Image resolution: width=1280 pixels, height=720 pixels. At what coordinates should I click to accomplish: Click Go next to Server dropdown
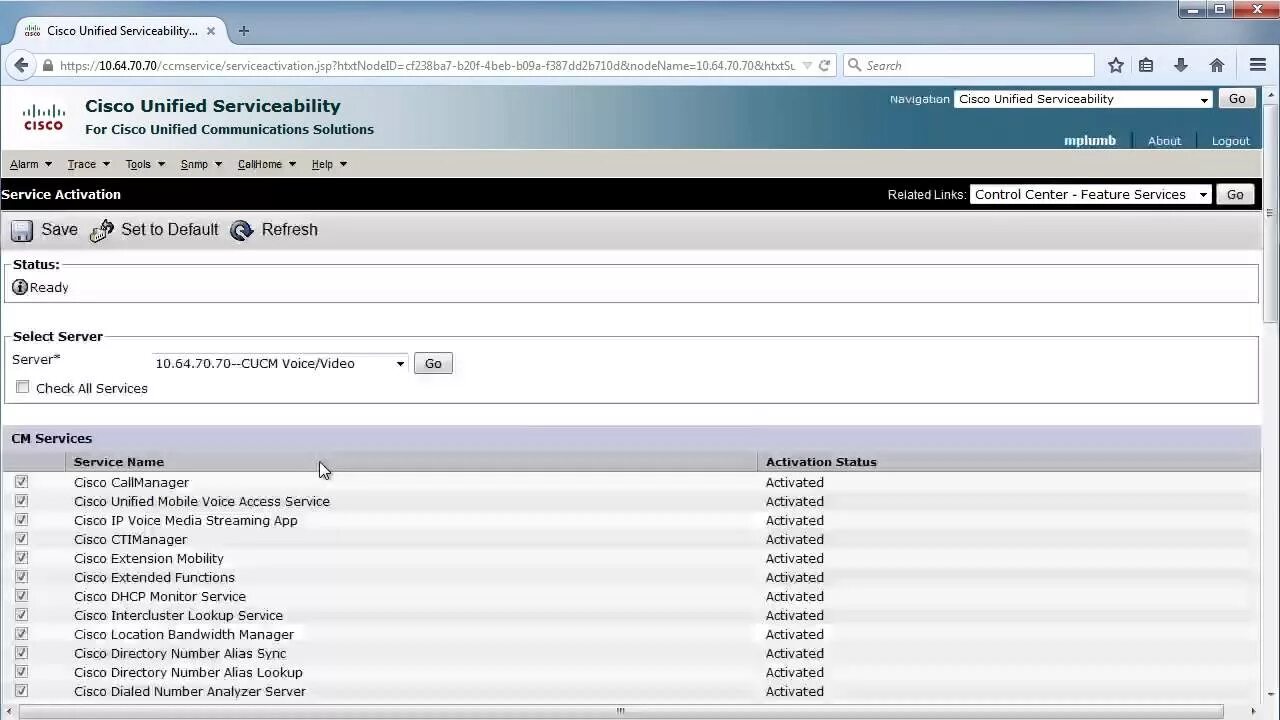[433, 363]
